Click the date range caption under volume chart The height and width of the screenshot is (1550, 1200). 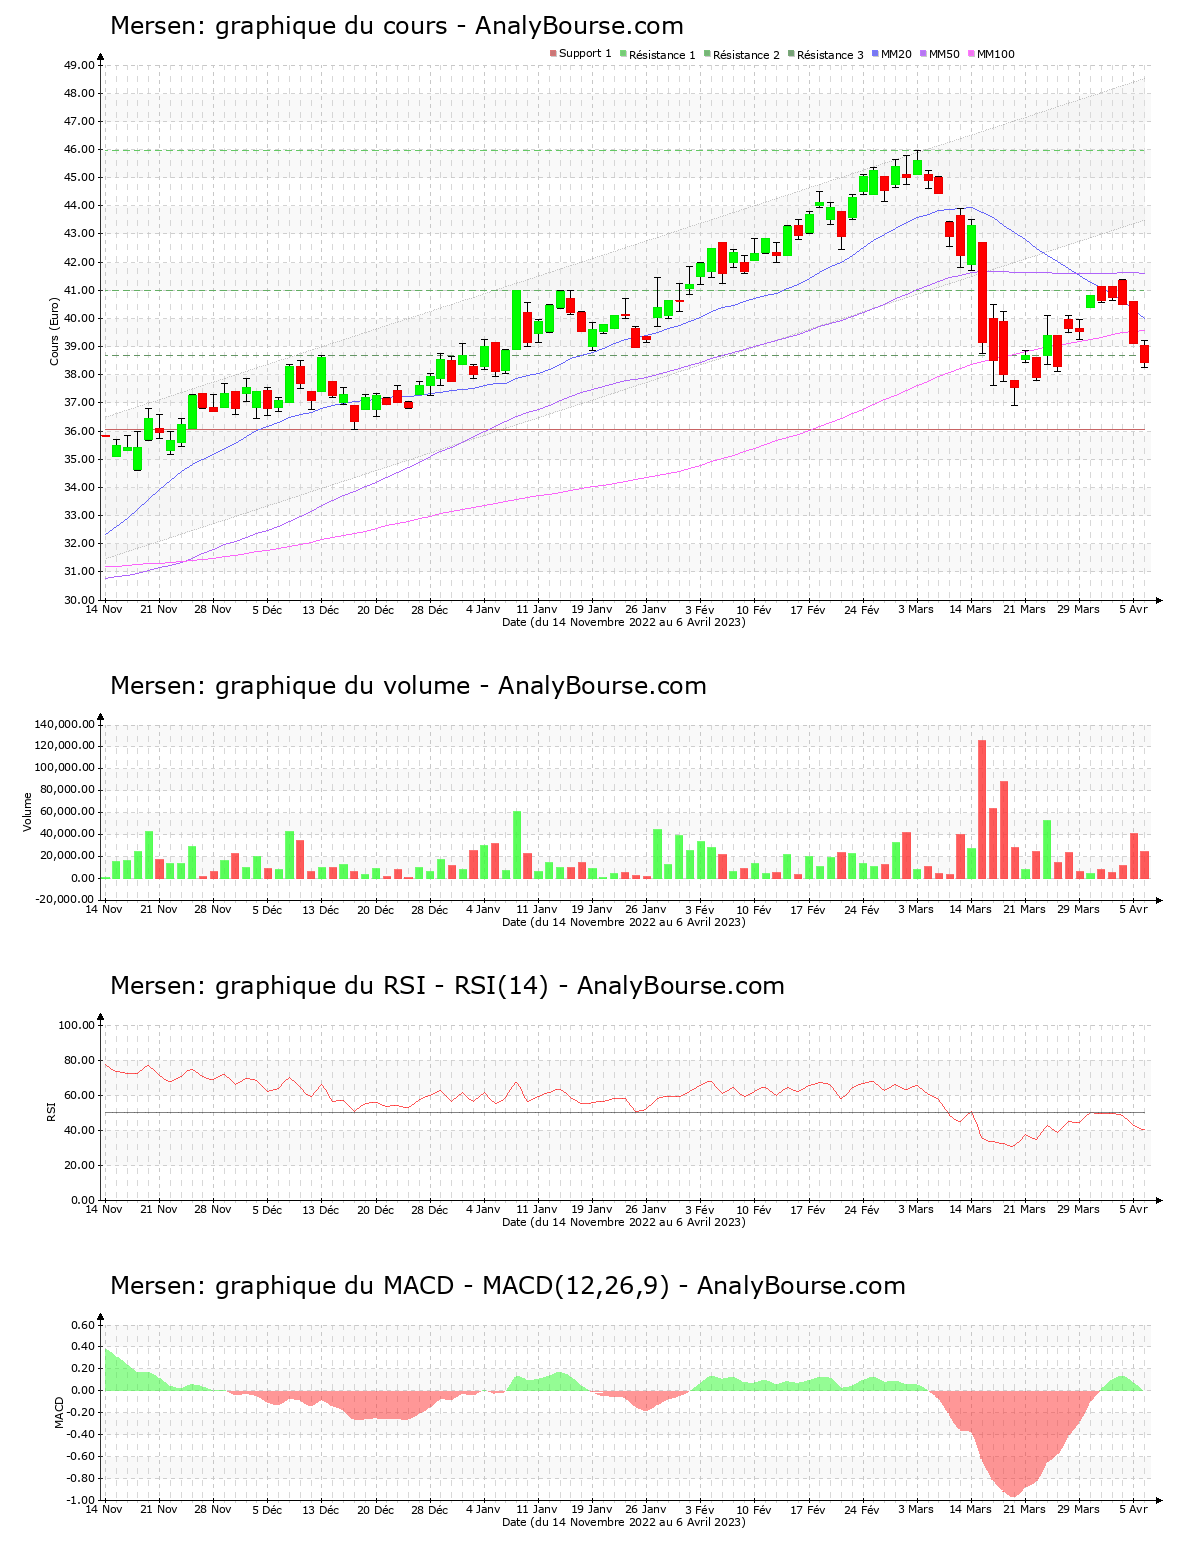pyautogui.click(x=624, y=921)
